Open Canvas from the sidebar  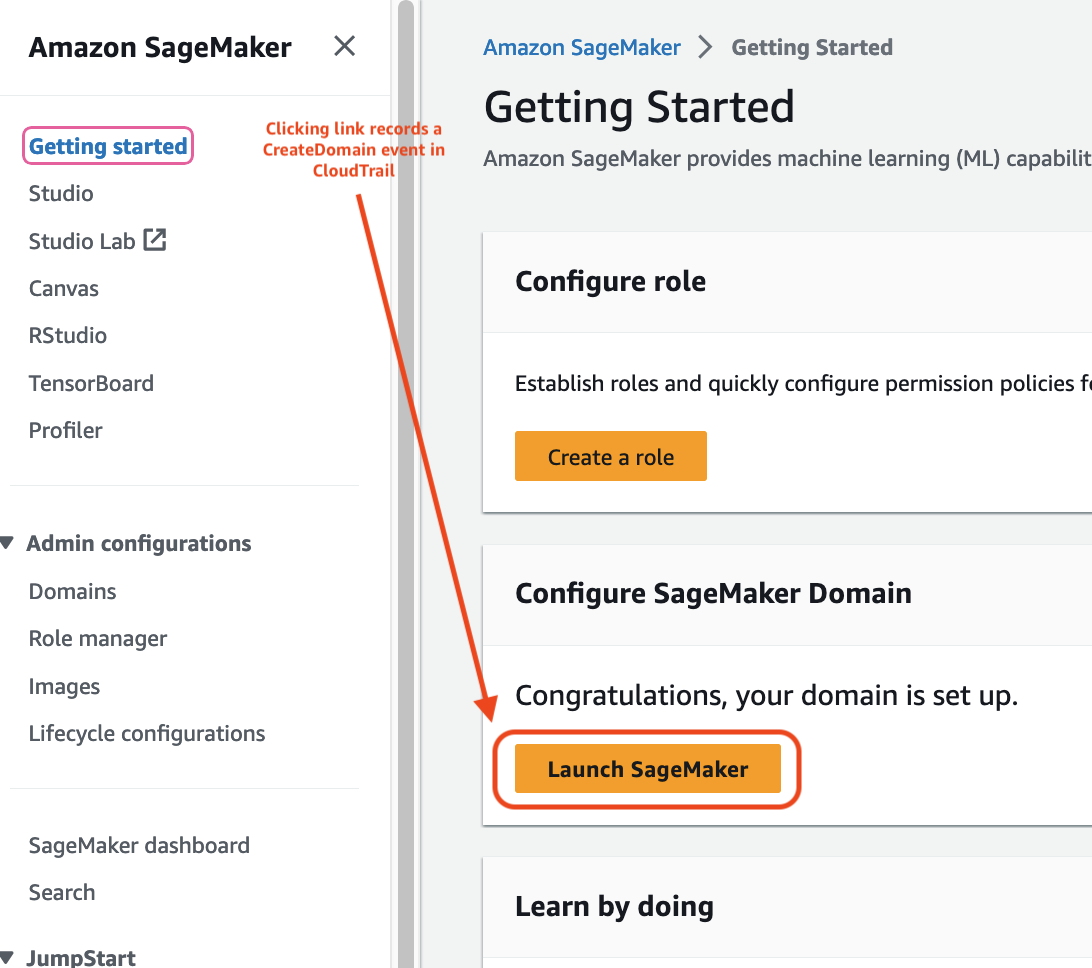pyautogui.click(x=63, y=288)
